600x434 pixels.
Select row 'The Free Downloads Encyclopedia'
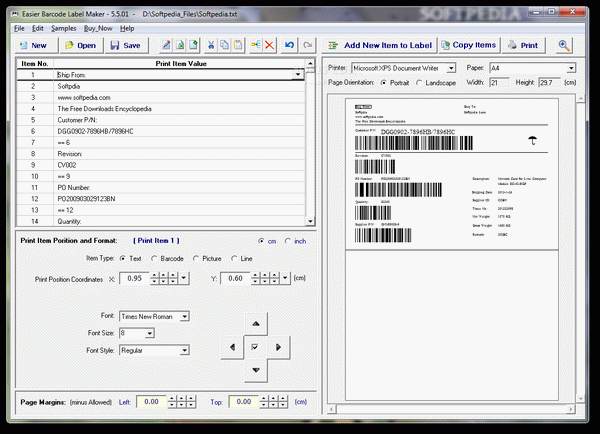pyautogui.click(x=161, y=109)
